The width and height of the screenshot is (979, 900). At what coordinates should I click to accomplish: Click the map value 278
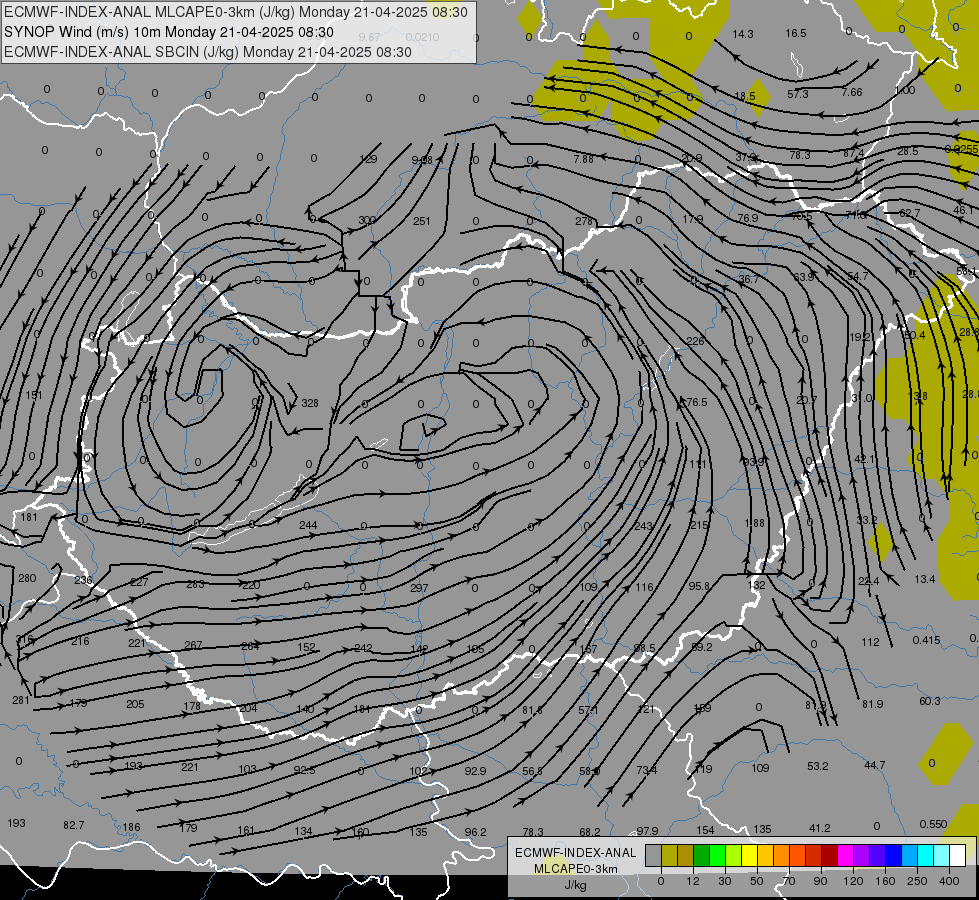[x=584, y=220]
